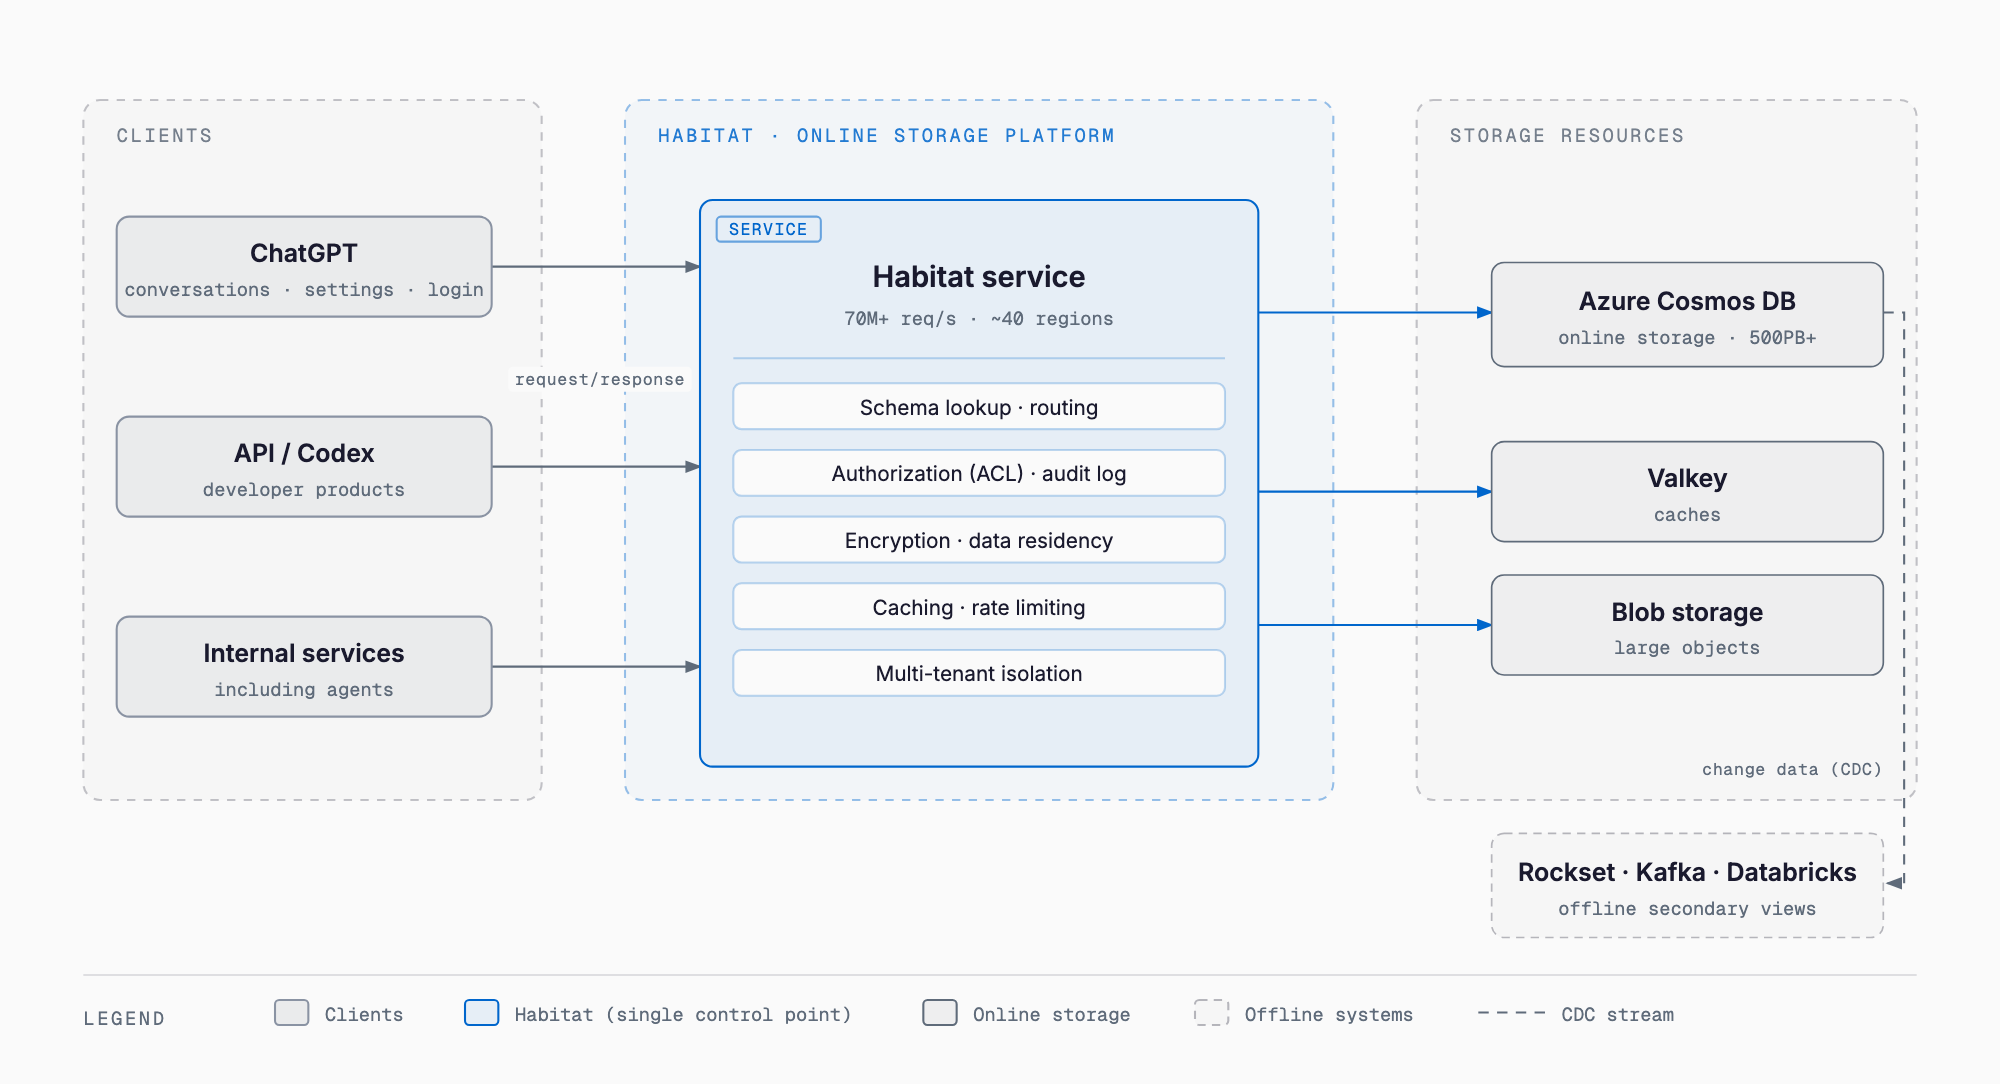Image resolution: width=2000 pixels, height=1084 pixels.
Task: Select the API / Codex box title
Action: point(304,453)
